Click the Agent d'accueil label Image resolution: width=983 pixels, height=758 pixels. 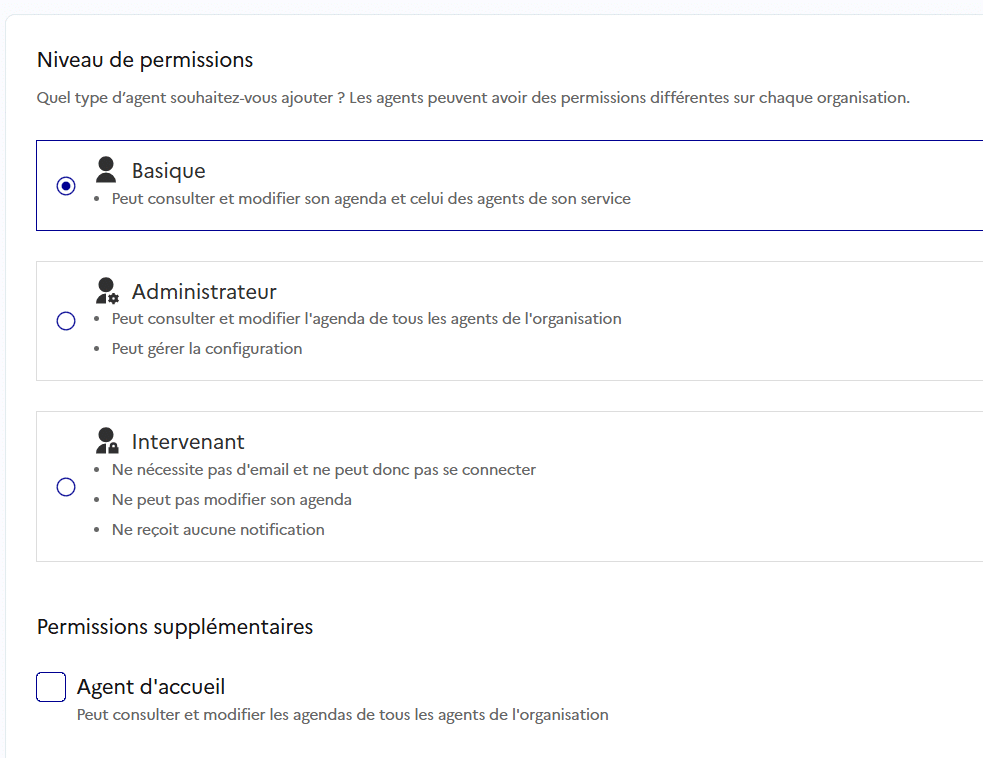pyautogui.click(x=151, y=687)
